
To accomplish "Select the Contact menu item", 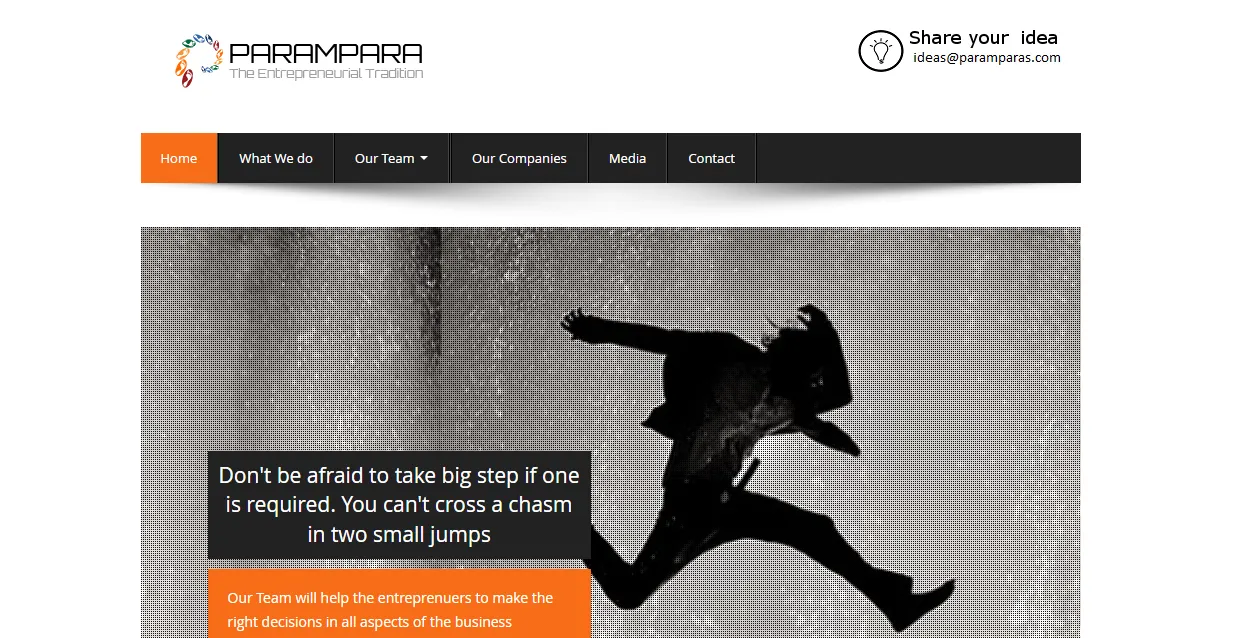I will pyautogui.click(x=711, y=158).
